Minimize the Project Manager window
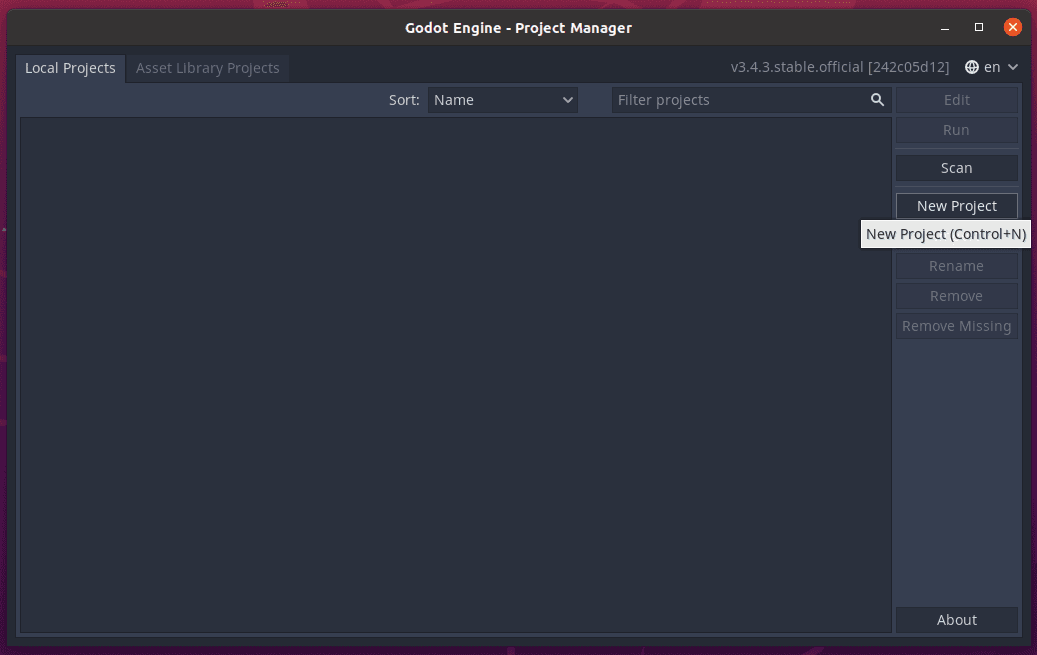Image resolution: width=1037 pixels, height=655 pixels. tap(945, 28)
